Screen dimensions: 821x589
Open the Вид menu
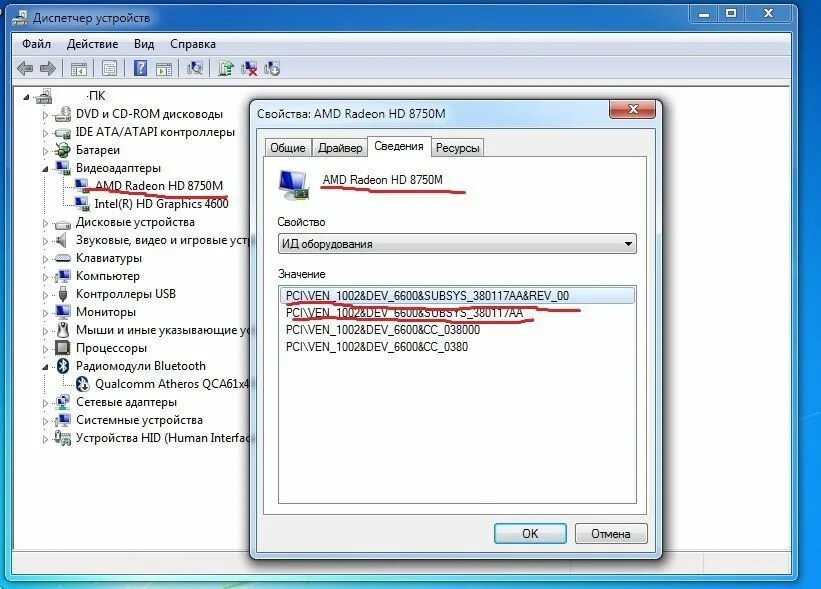tap(144, 44)
